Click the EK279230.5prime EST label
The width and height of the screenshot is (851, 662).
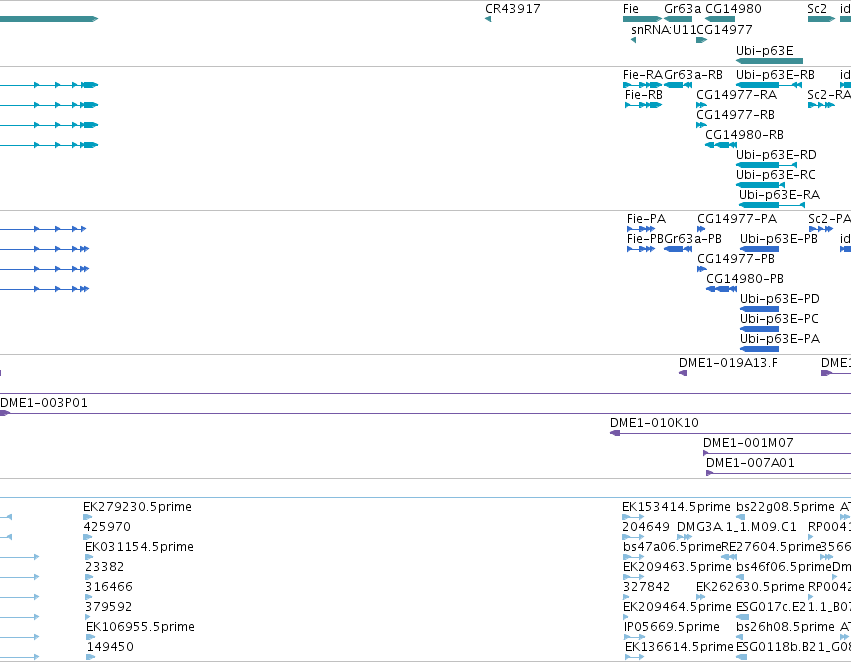[137, 507]
